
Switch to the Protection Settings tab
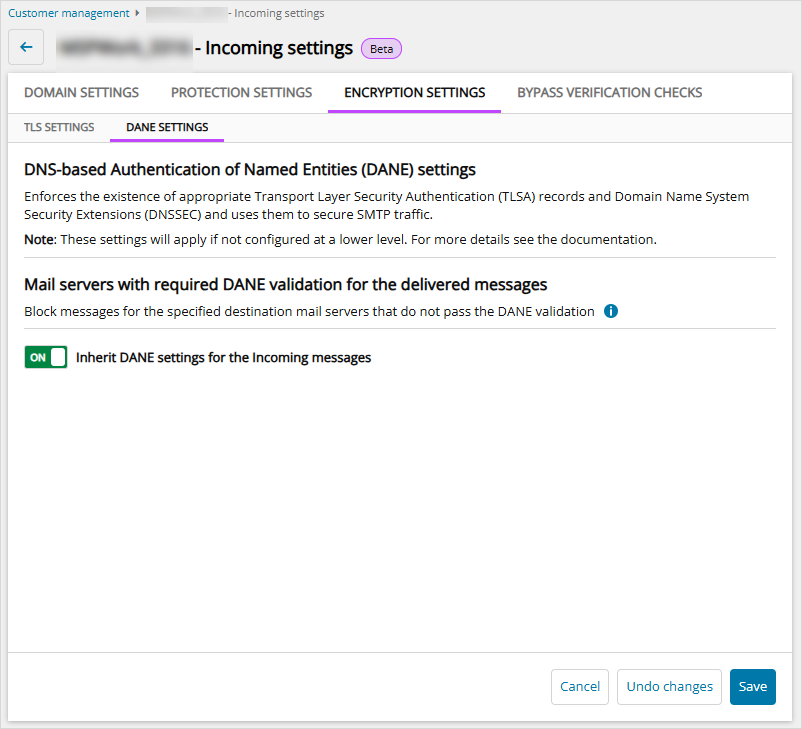241,93
